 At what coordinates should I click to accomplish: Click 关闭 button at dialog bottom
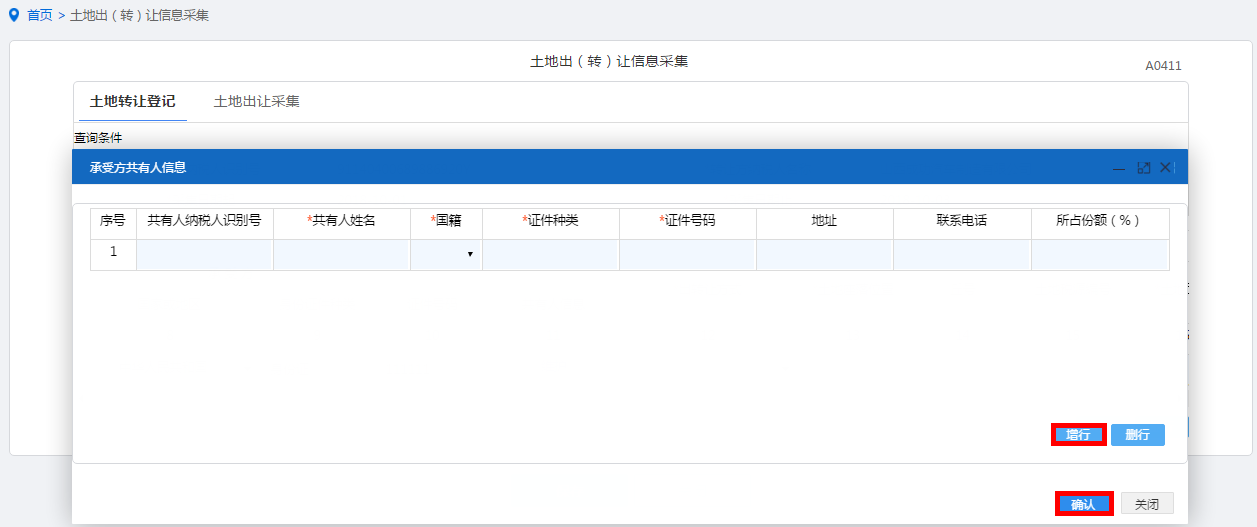[1147, 504]
